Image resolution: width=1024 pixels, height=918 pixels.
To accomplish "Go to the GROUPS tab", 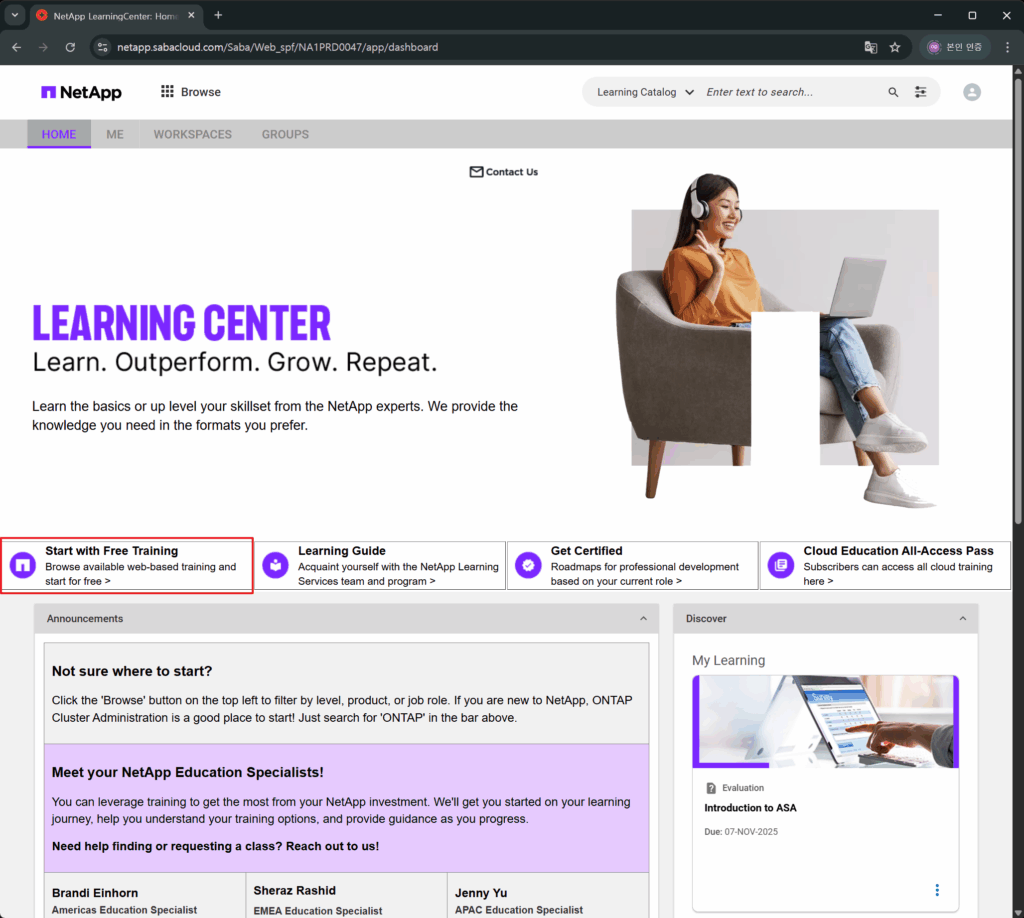I will point(285,134).
